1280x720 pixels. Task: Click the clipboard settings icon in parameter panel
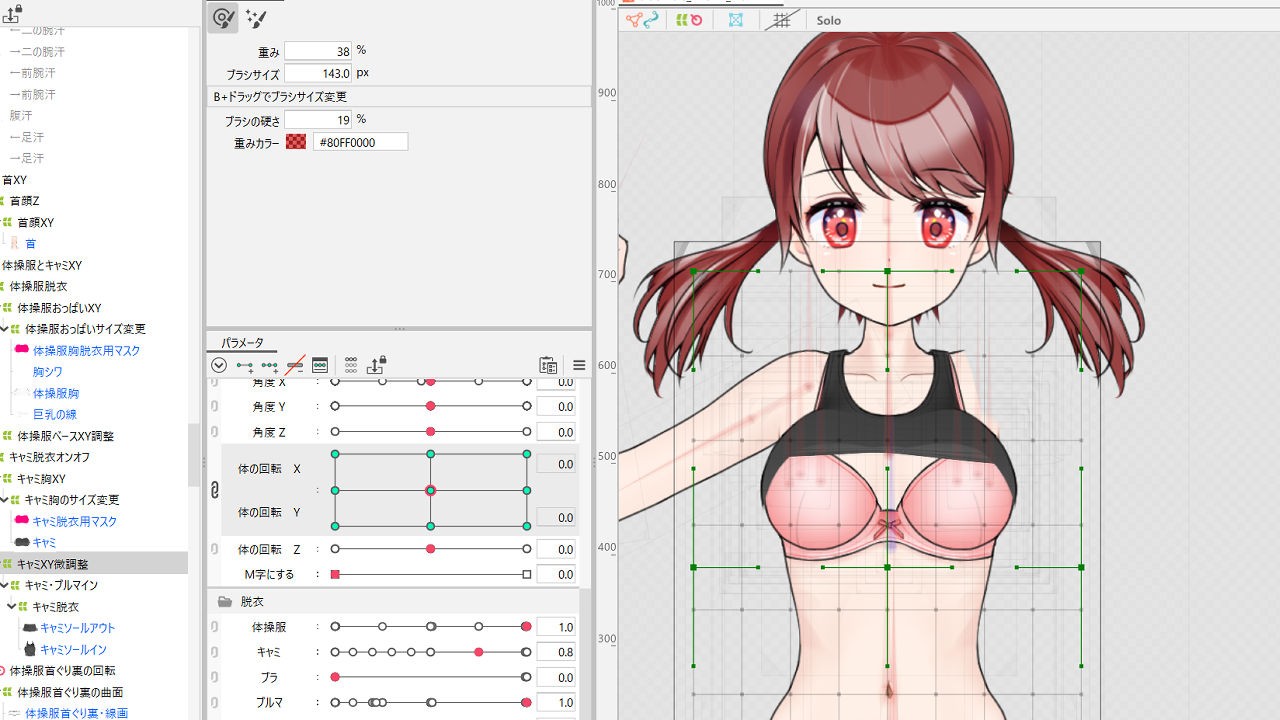point(548,365)
